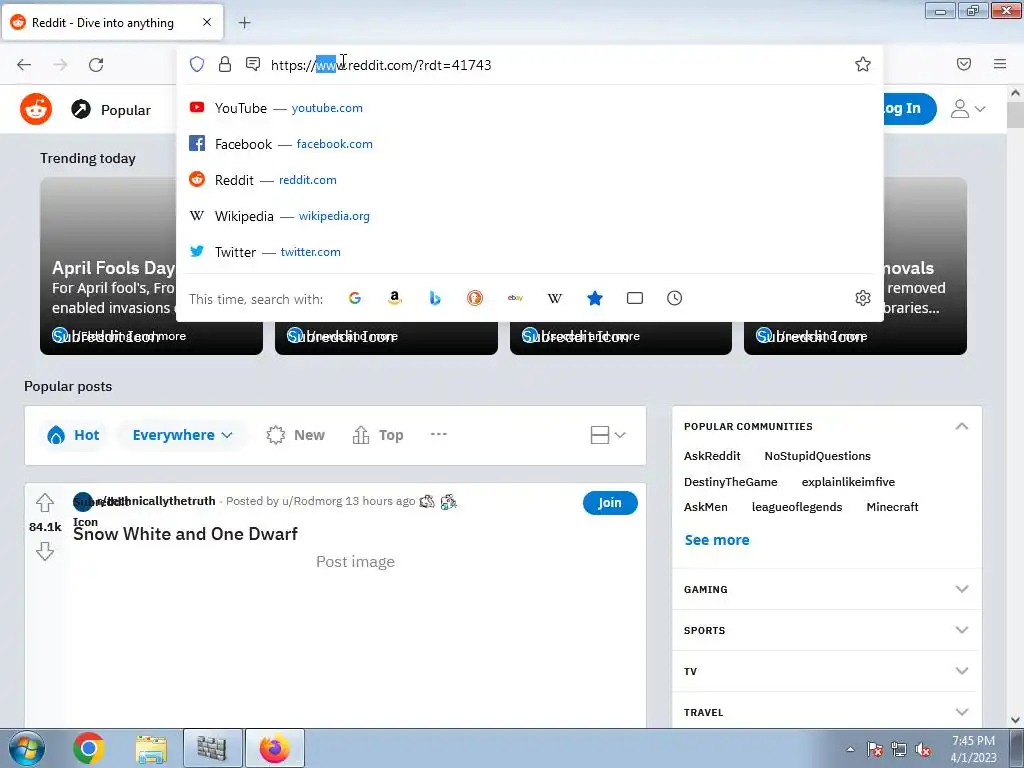
Task: Click the muted volume tray icon
Action: (x=923, y=750)
